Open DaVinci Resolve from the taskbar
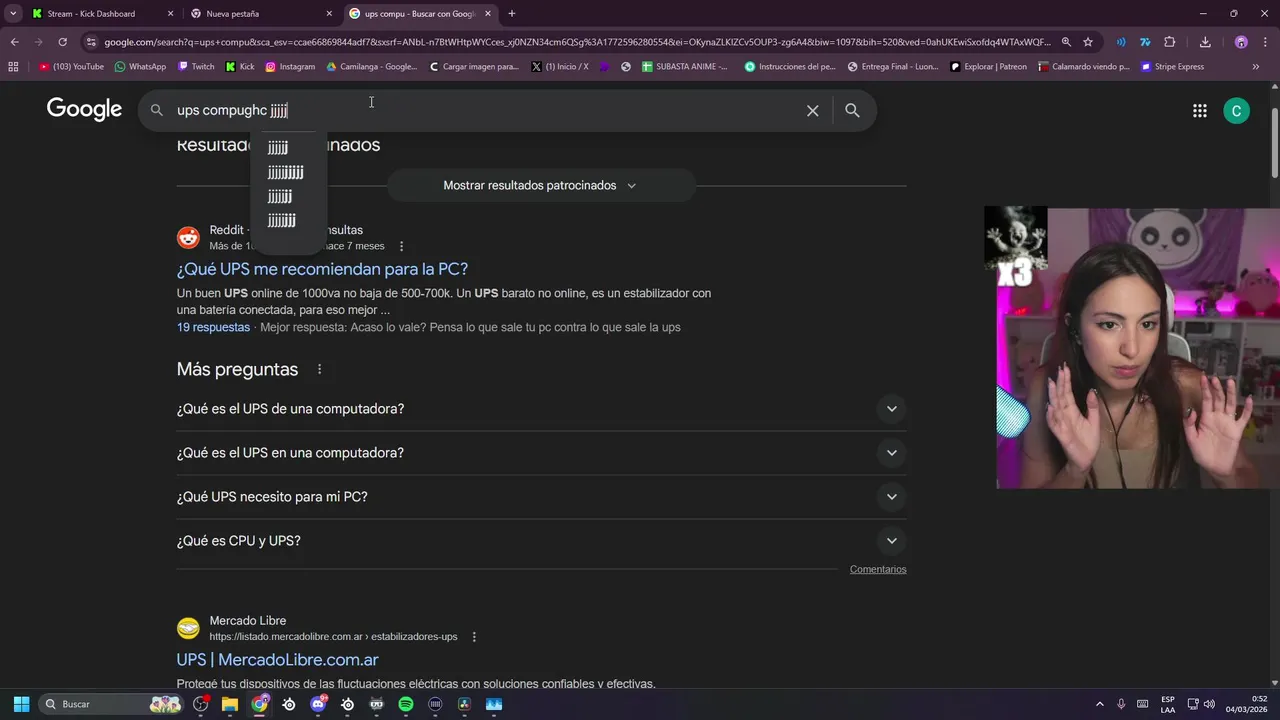This screenshot has width=1280, height=720. [464, 704]
